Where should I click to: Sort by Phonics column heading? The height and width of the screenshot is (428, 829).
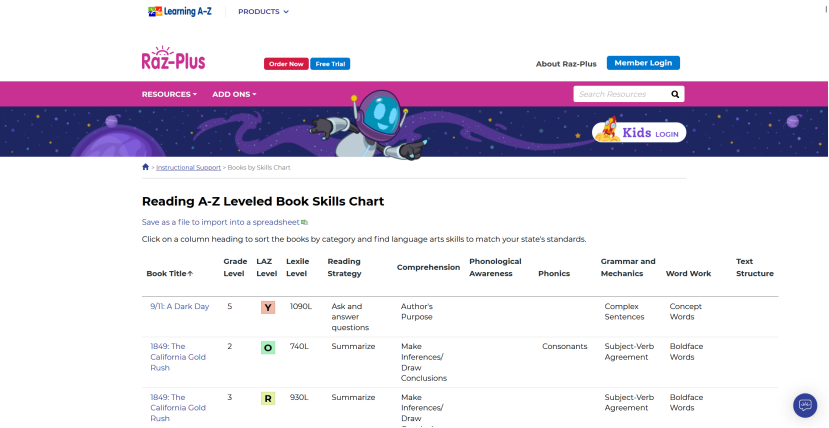point(554,274)
